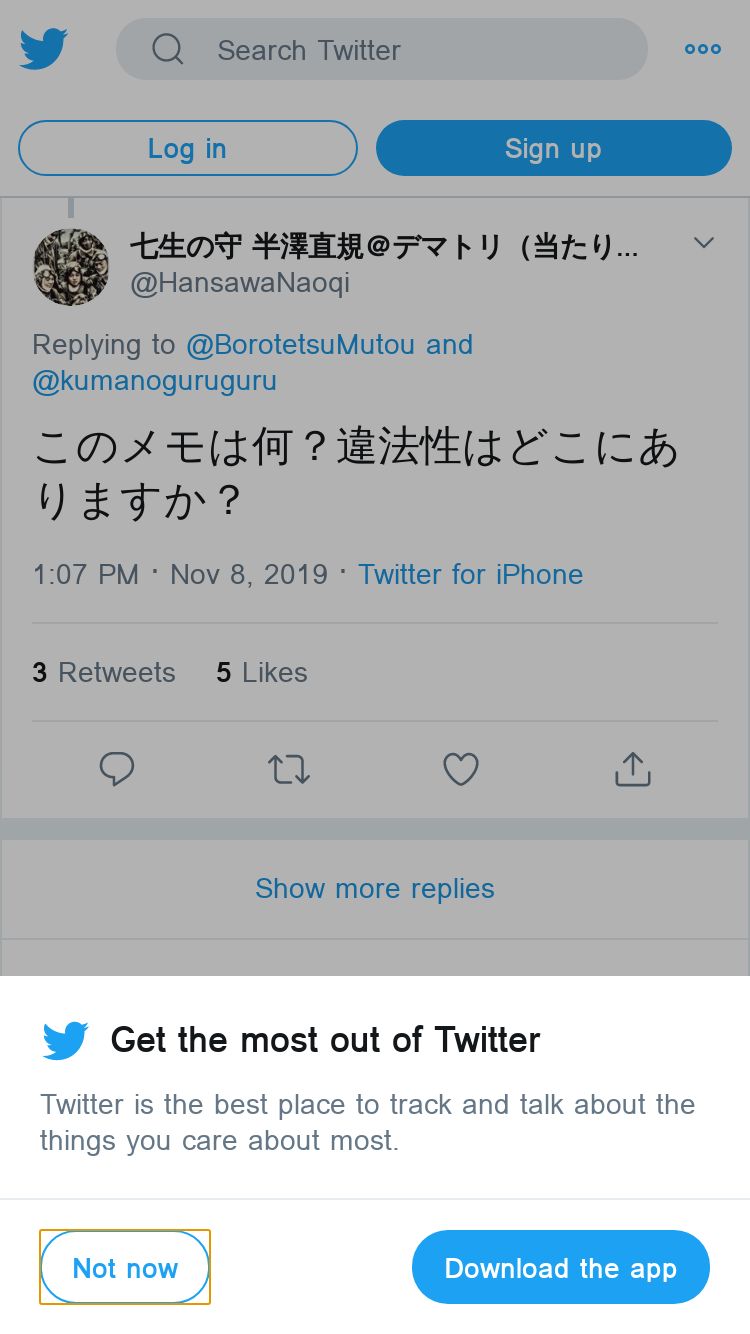Visit the @kumanoguruguru mention link
The image size is (750, 1334).
click(x=154, y=381)
